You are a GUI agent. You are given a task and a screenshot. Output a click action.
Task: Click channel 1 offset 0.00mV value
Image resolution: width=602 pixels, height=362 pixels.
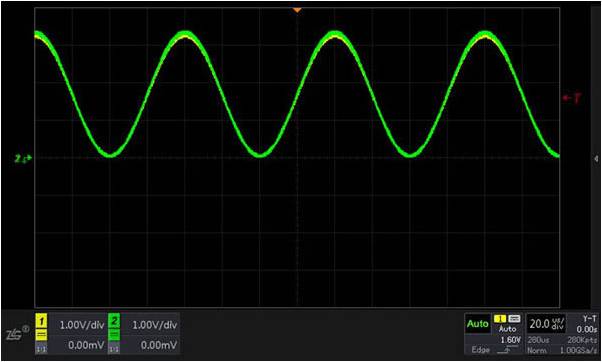86,345
